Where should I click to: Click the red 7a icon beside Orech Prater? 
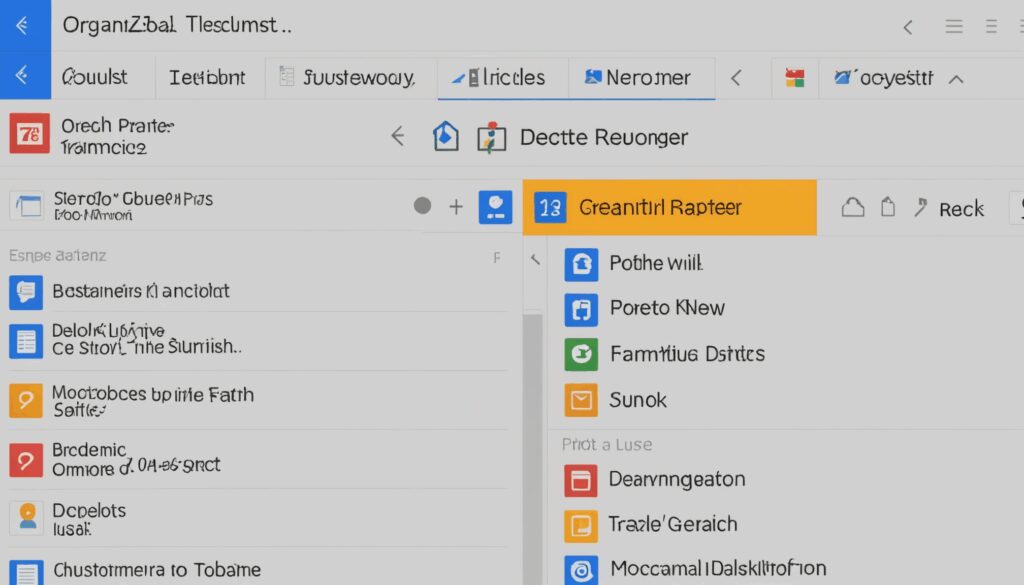29,135
